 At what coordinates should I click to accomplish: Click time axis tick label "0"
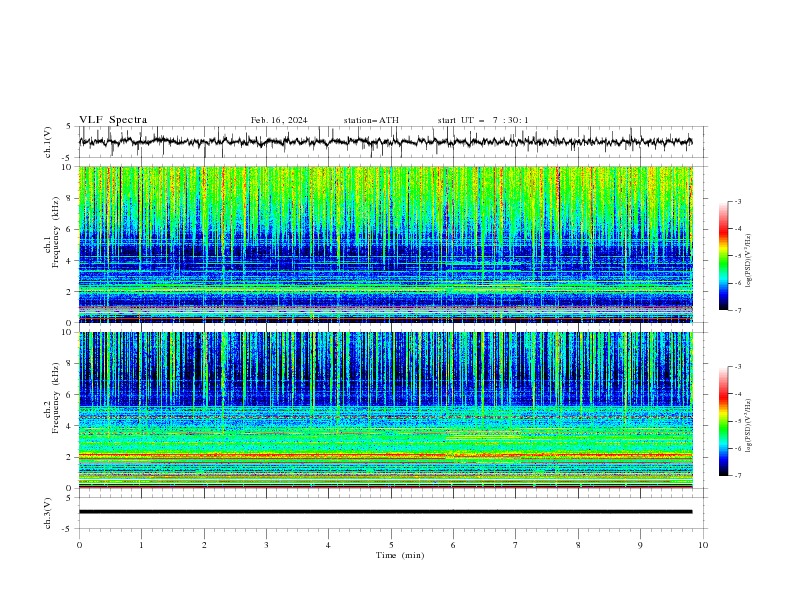[x=79, y=545]
